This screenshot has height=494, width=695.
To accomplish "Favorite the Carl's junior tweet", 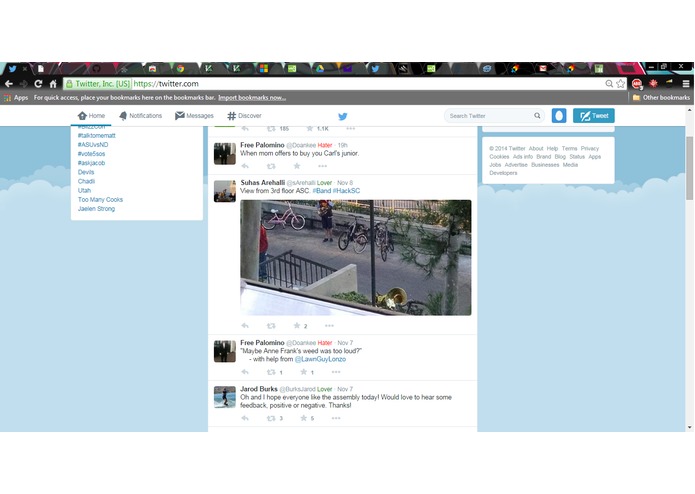I will [x=297, y=166].
